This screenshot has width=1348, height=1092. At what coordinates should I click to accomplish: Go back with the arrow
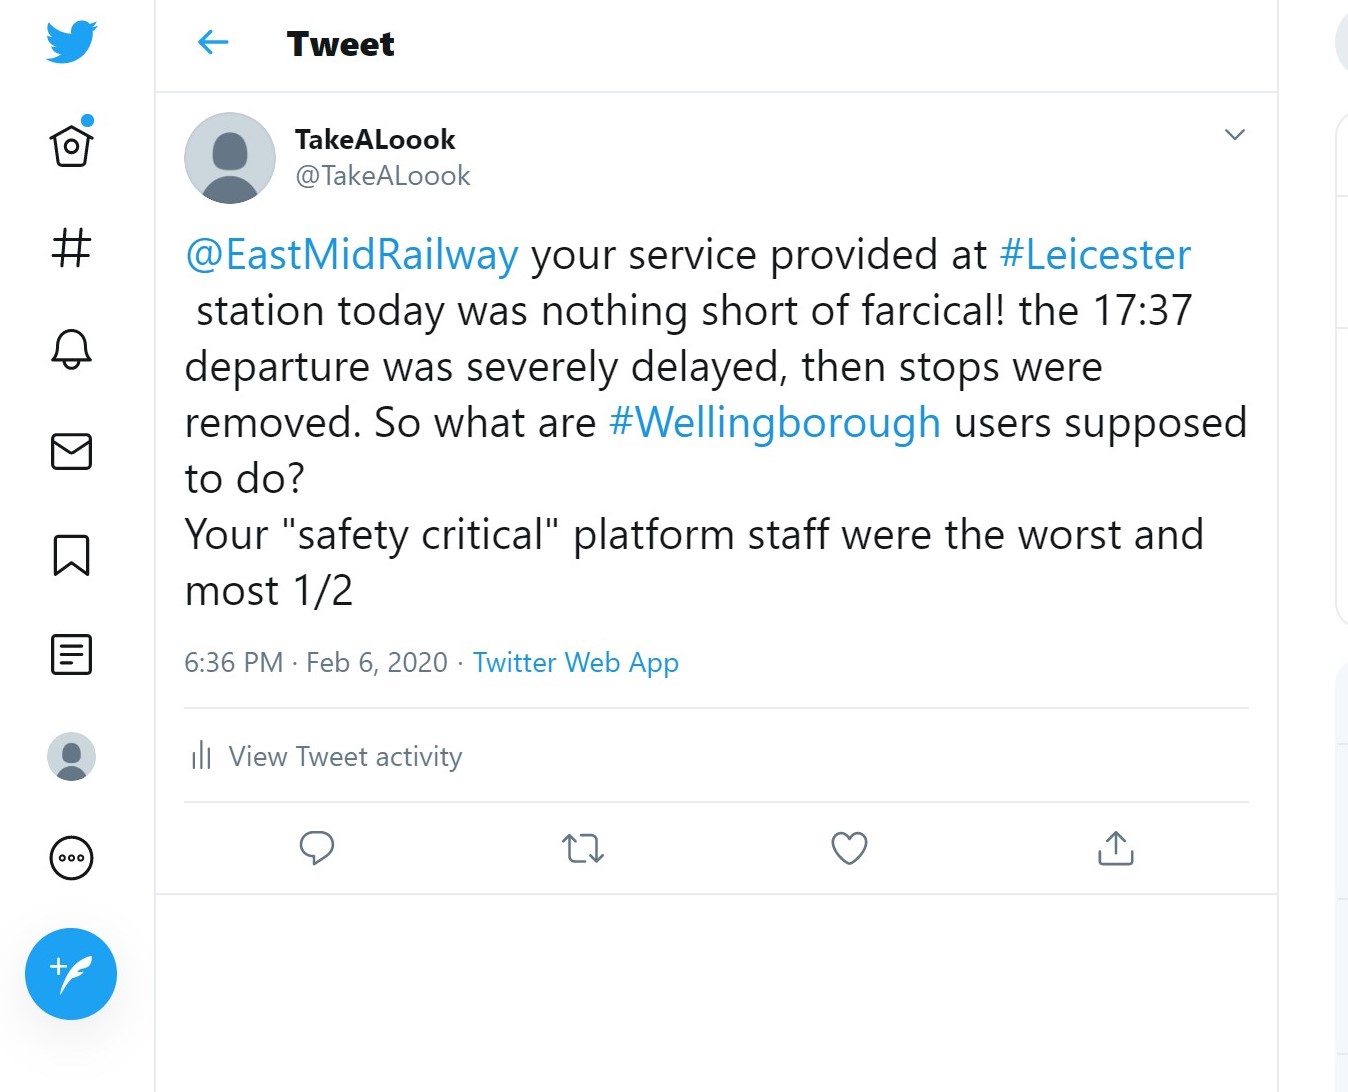212,43
